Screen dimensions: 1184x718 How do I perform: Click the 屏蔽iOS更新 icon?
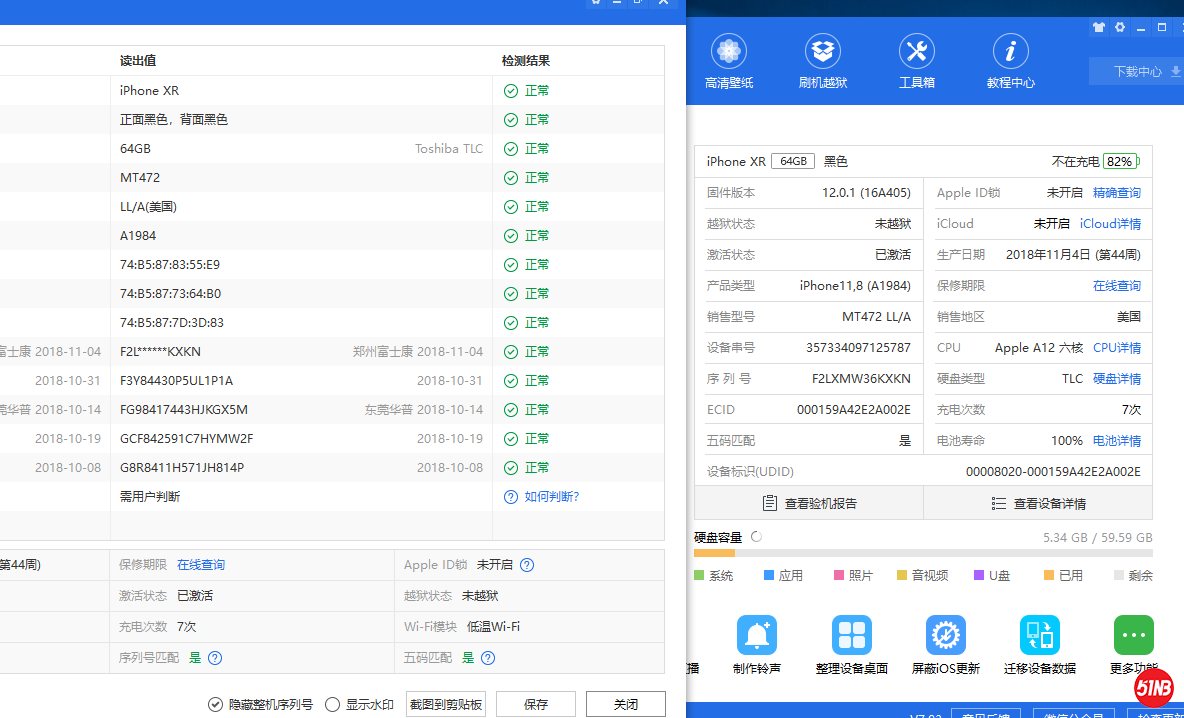[x=945, y=636]
